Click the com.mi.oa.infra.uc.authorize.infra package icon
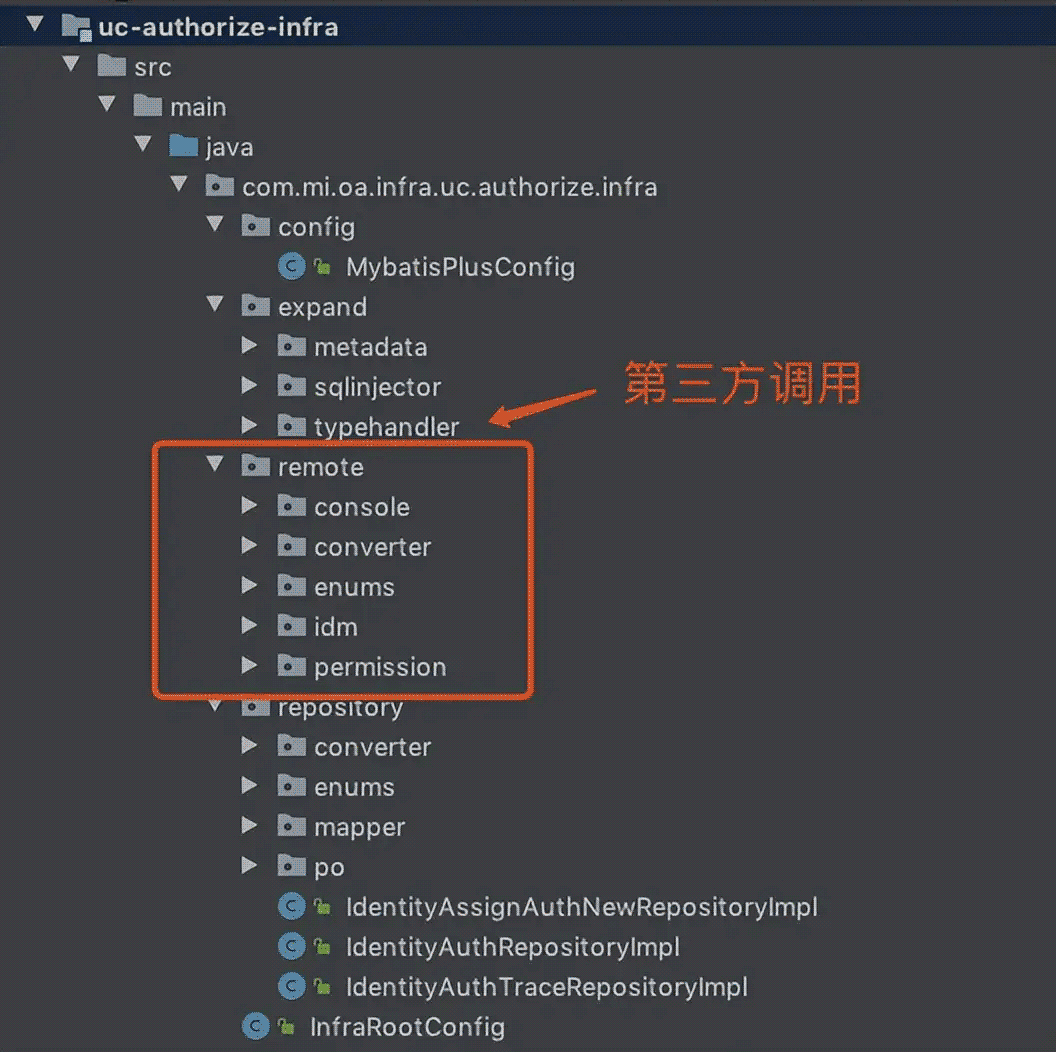The height and width of the screenshot is (1052, 1056). (220, 186)
